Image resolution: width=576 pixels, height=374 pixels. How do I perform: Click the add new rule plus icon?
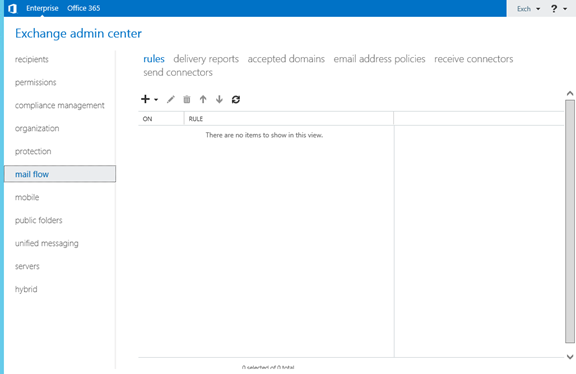pyautogui.click(x=145, y=99)
